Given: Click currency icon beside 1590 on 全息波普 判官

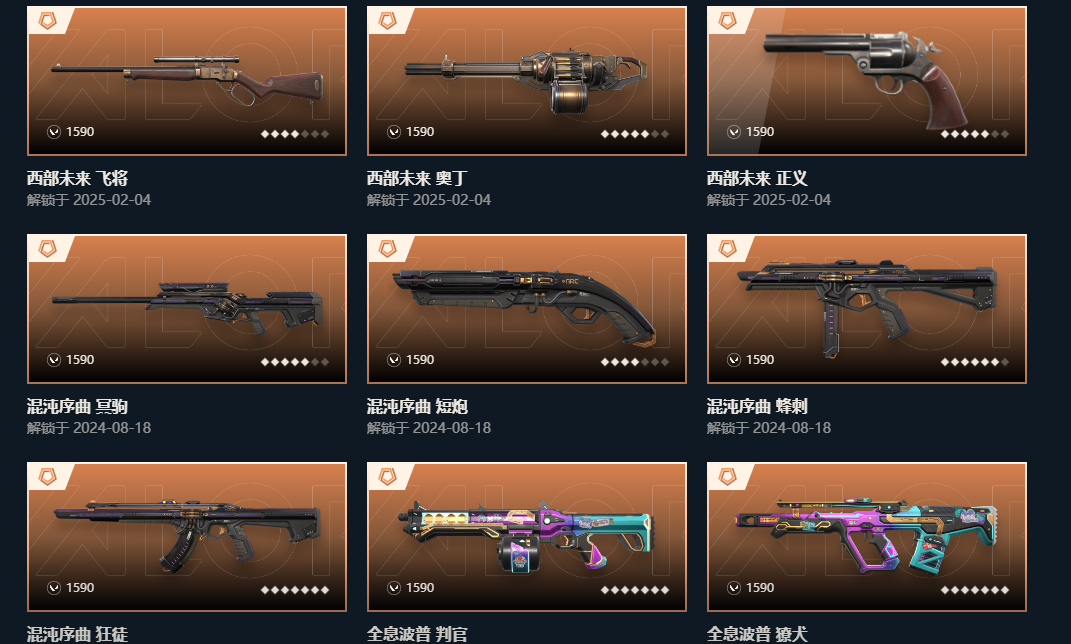Looking at the screenshot, I should [394, 587].
